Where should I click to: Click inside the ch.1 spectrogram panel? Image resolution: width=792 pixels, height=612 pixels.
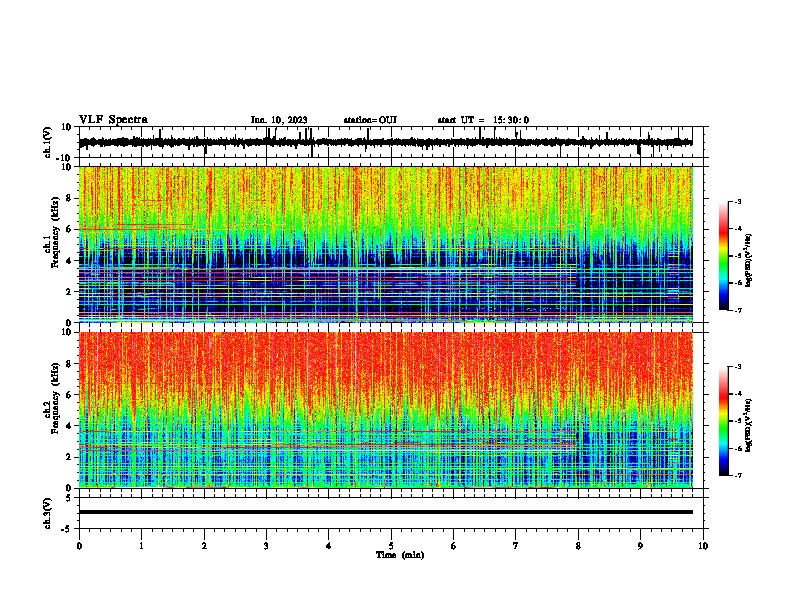pyautogui.click(x=385, y=244)
